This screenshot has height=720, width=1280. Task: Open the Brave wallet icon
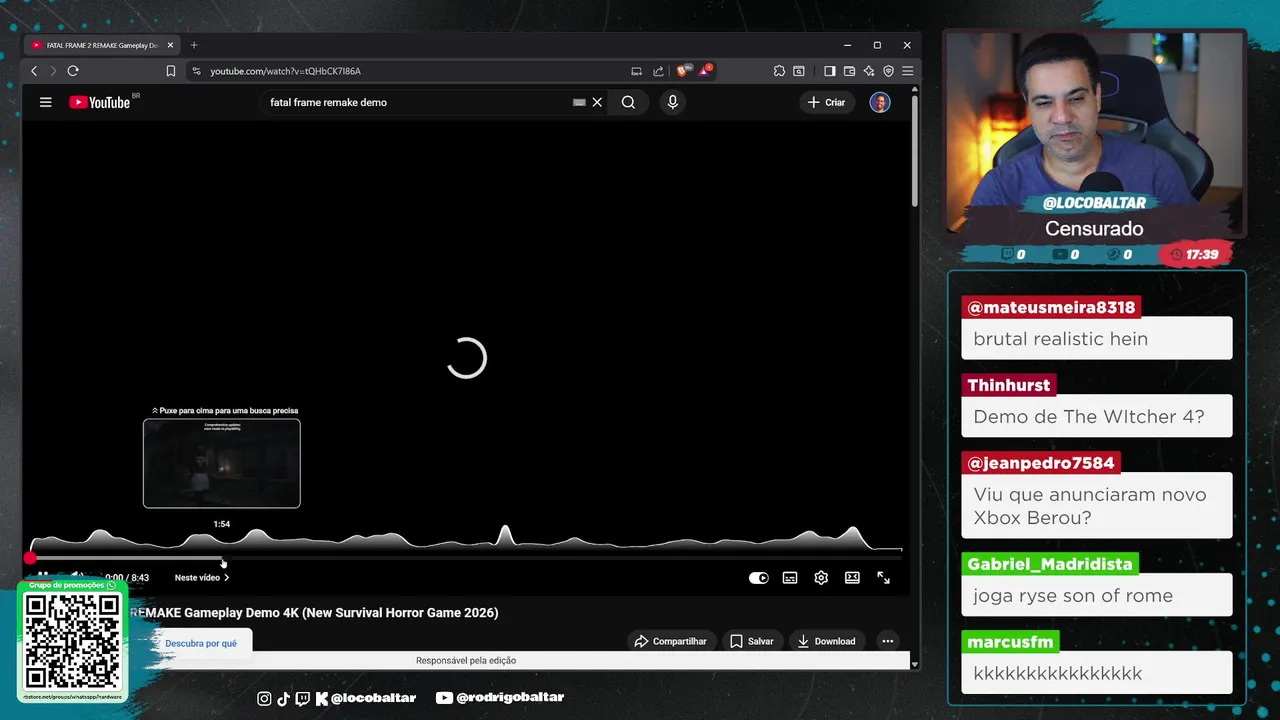(849, 71)
